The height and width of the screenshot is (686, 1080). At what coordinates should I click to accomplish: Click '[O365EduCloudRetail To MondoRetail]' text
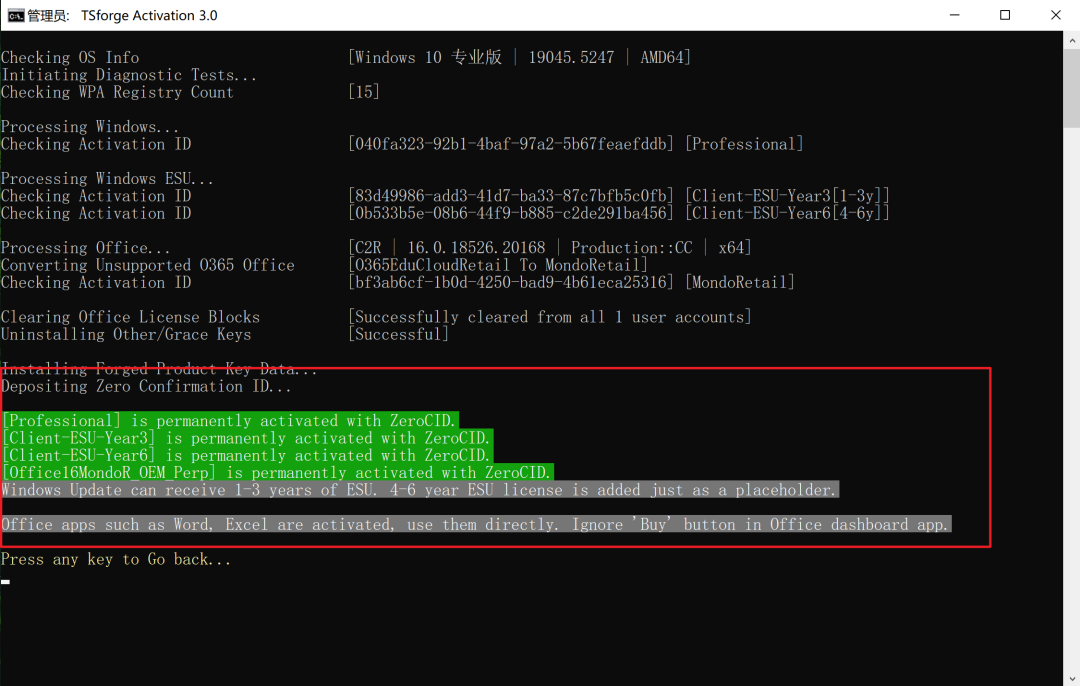pos(498,265)
